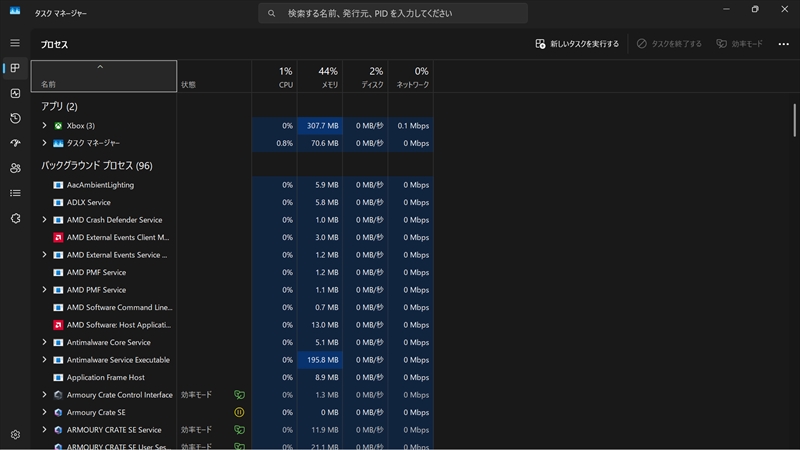Screen dimensions: 800x450
Task: Open the Services page icon
Action: click(x=15, y=218)
